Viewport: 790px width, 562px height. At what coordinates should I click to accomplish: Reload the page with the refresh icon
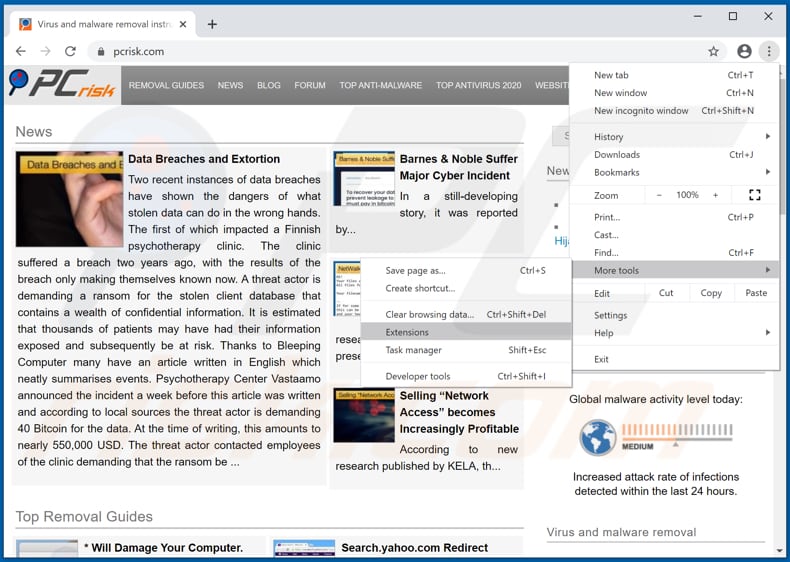pos(70,51)
